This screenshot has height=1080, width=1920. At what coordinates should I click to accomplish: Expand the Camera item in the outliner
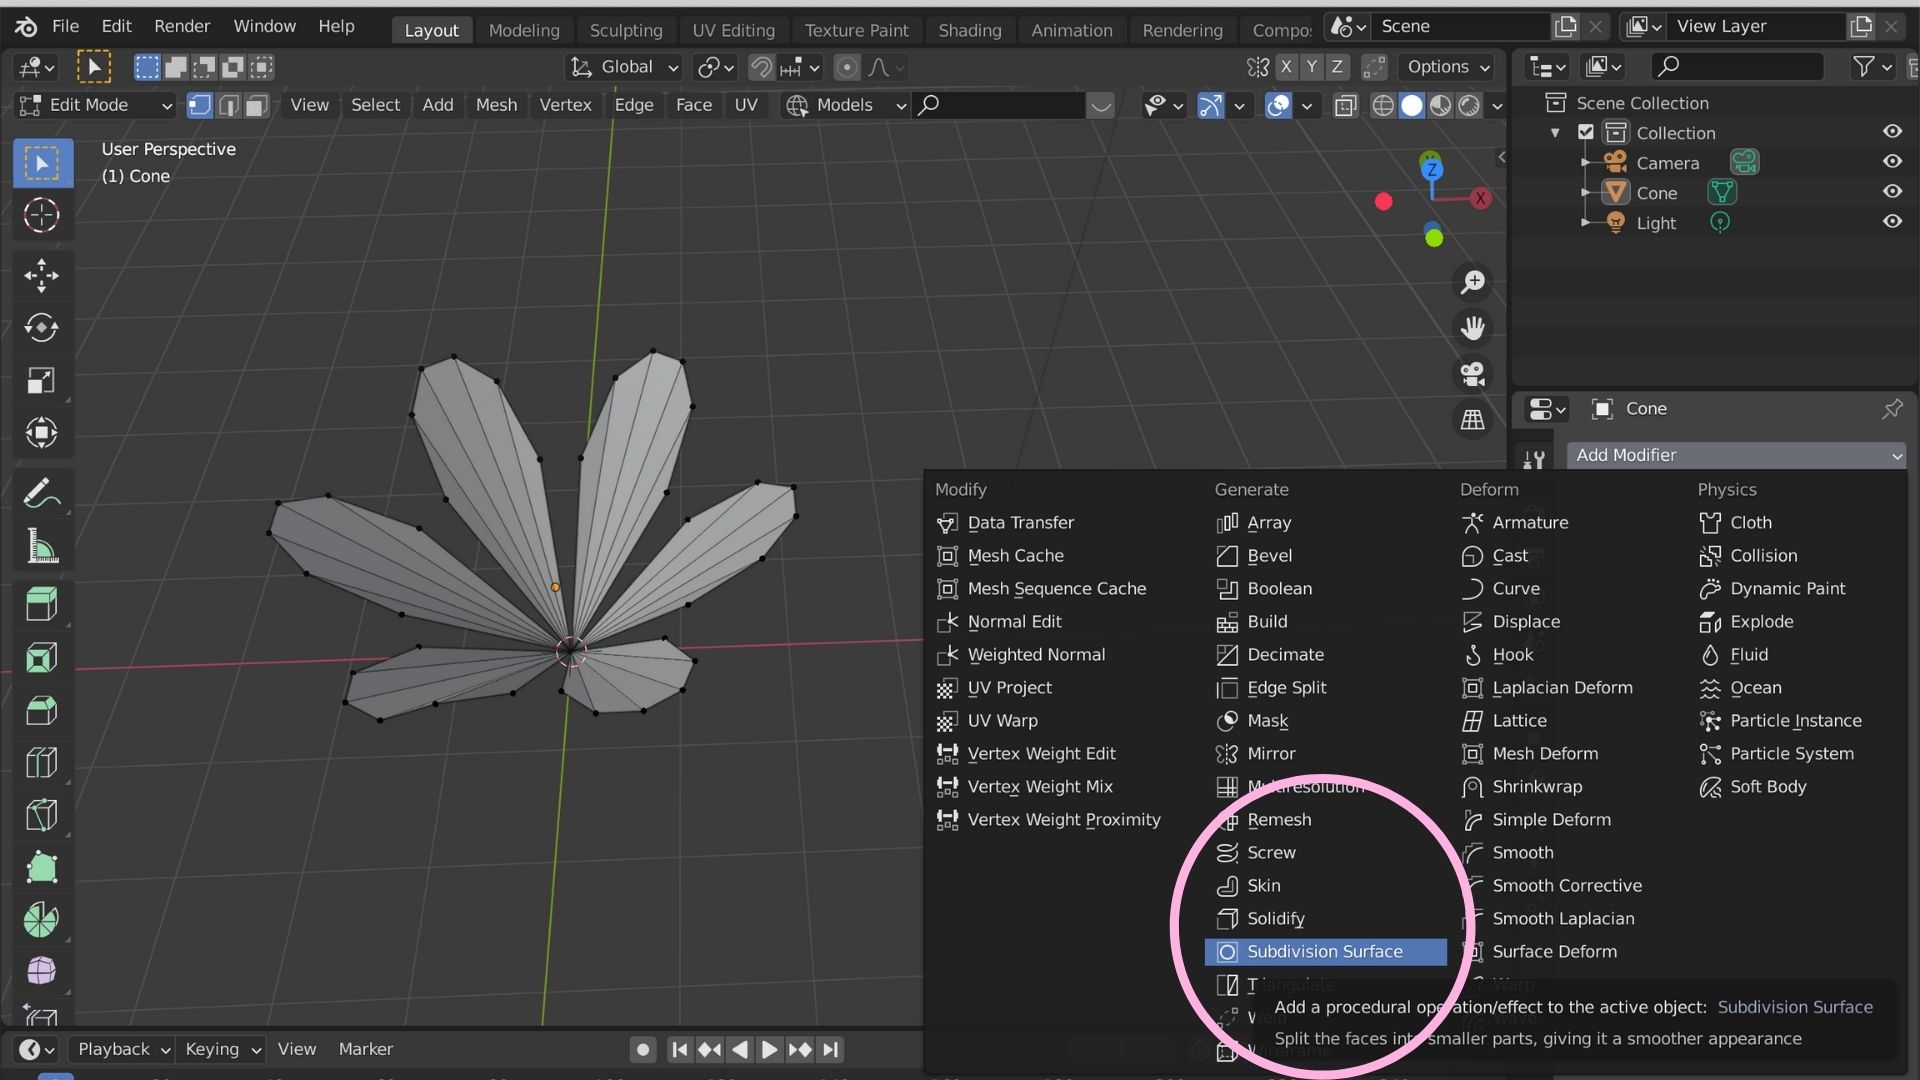1584,162
